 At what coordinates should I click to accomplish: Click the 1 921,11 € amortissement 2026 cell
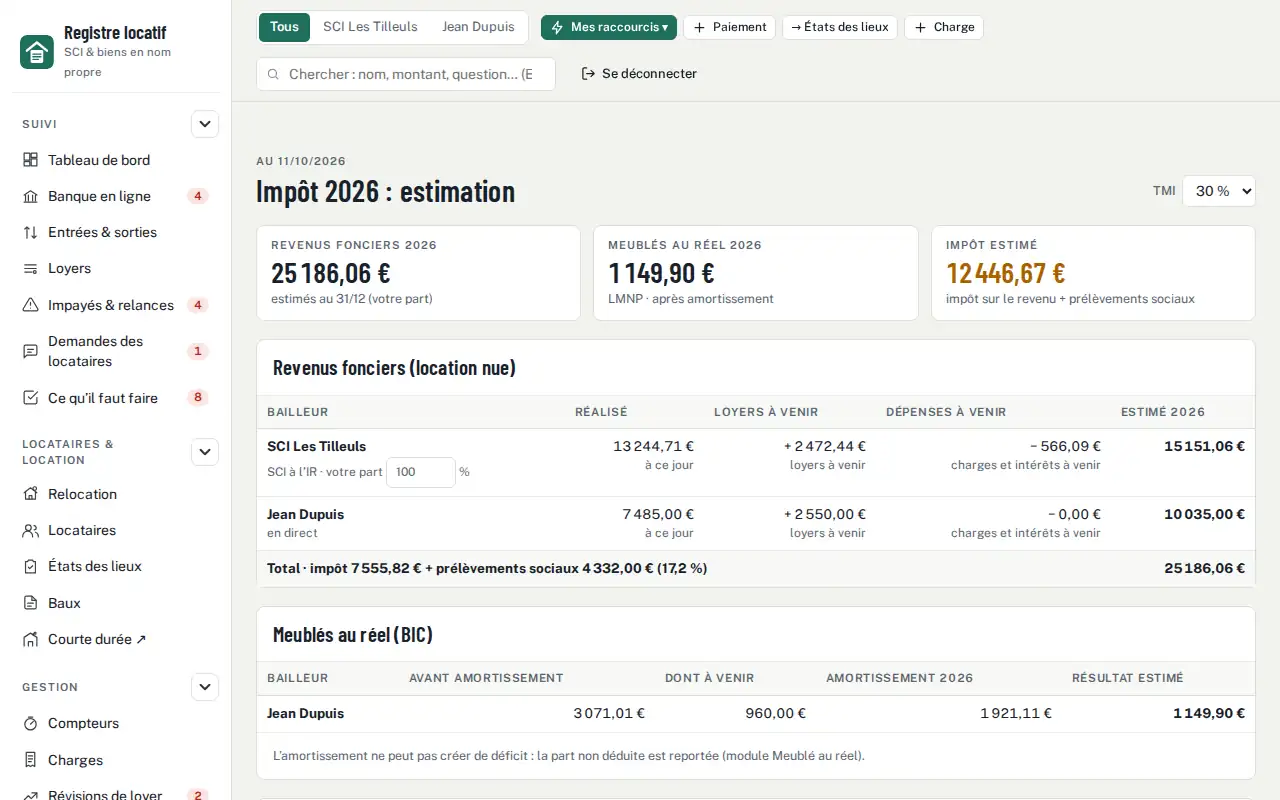click(x=1016, y=713)
